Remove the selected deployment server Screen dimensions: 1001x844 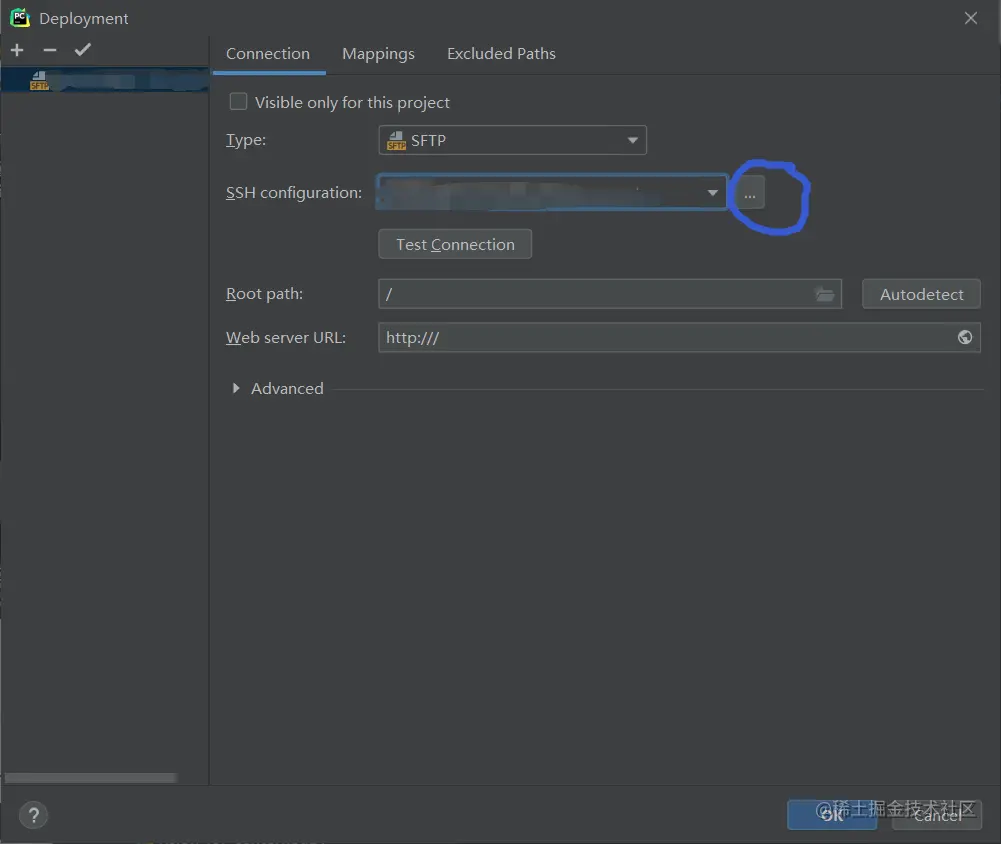pos(50,50)
